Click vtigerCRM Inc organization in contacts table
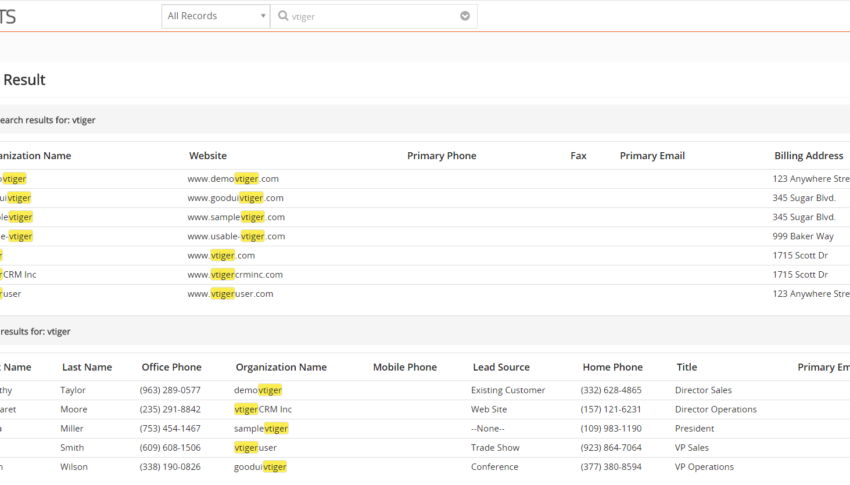This screenshot has height=485, width=850. pos(263,410)
